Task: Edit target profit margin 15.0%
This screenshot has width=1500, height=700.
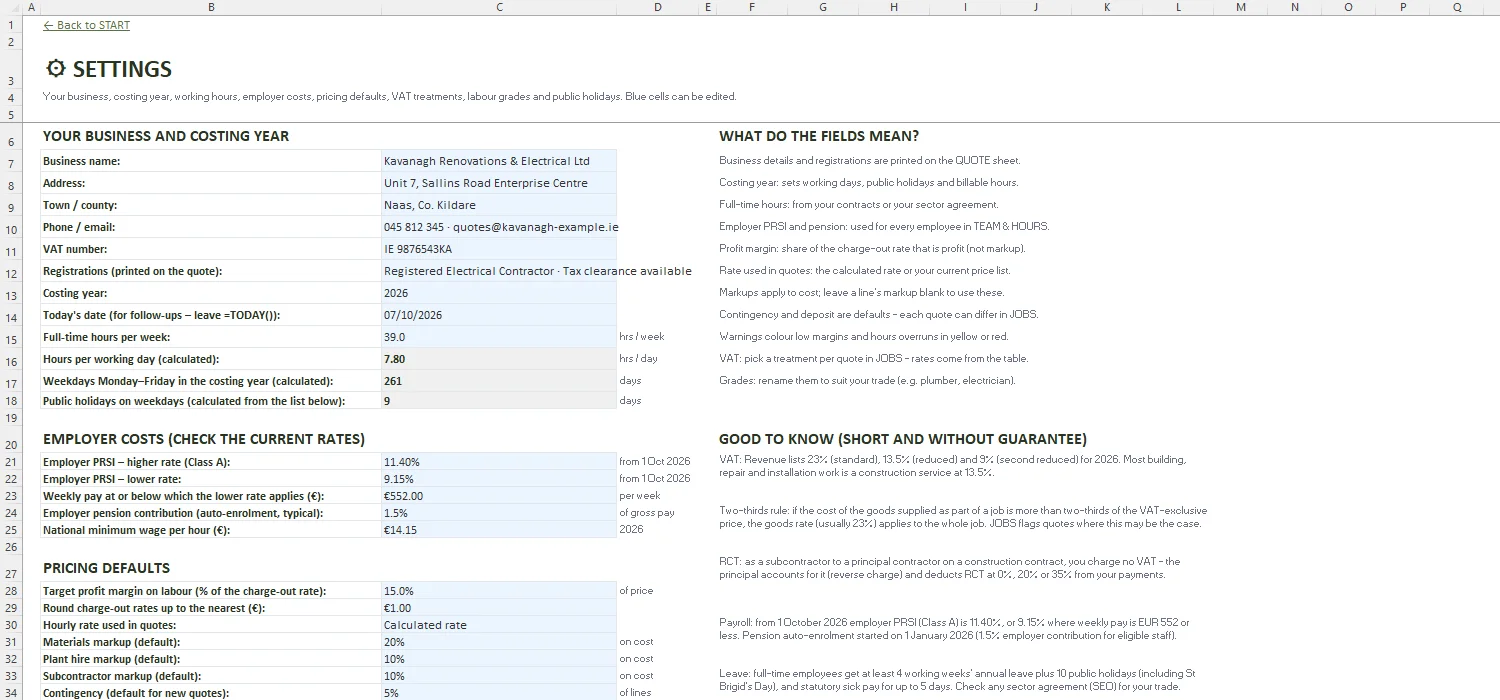Action: click(x=499, y=591)
